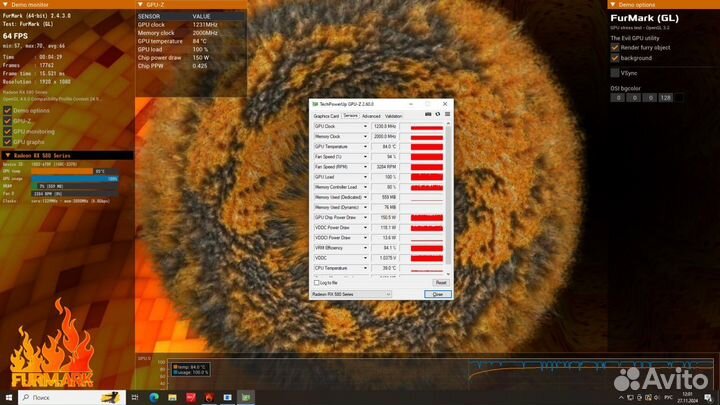The width and height of the screenshot is (720, 405).
Task: Open the Fan Speed (RPM) sensor dropdown
Action: tap(365, 167)
